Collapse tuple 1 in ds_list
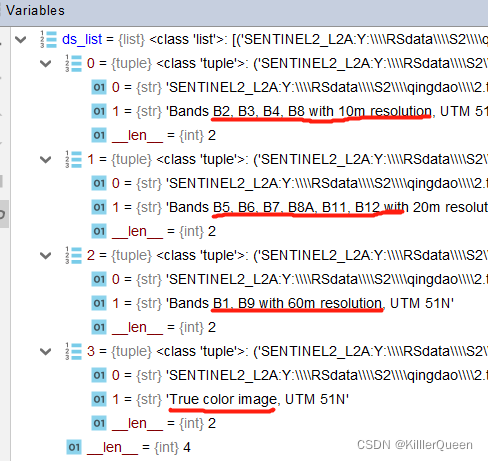488x461 pixels. pos(45,160)
